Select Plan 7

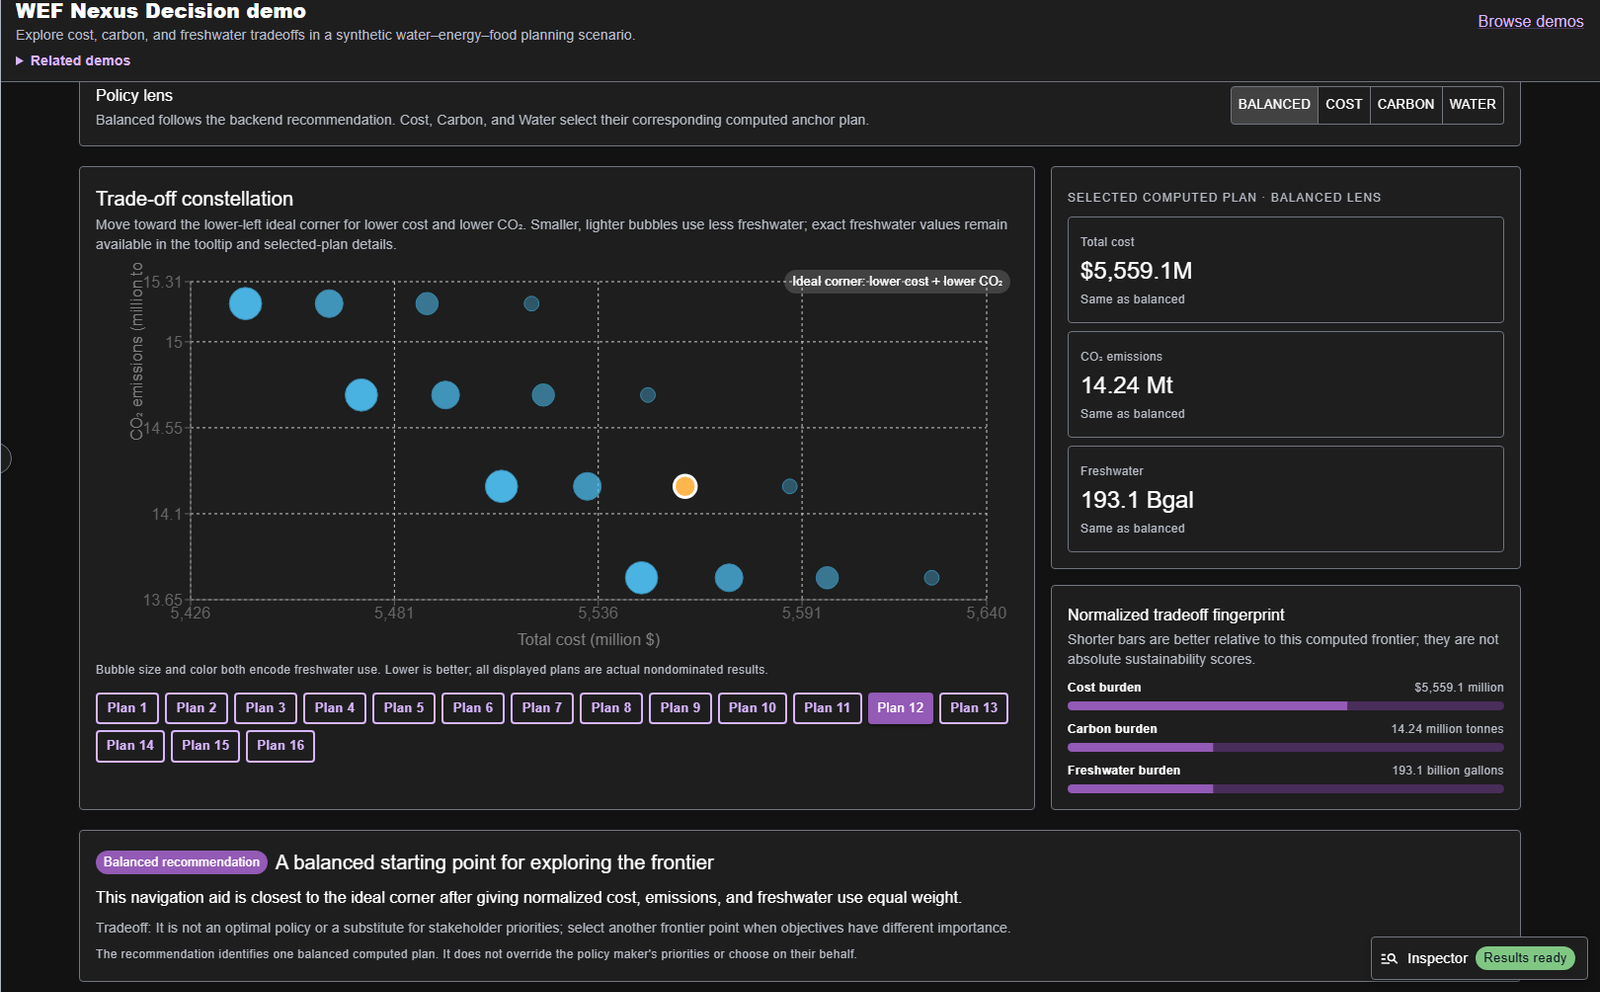[x=542, y=708]
